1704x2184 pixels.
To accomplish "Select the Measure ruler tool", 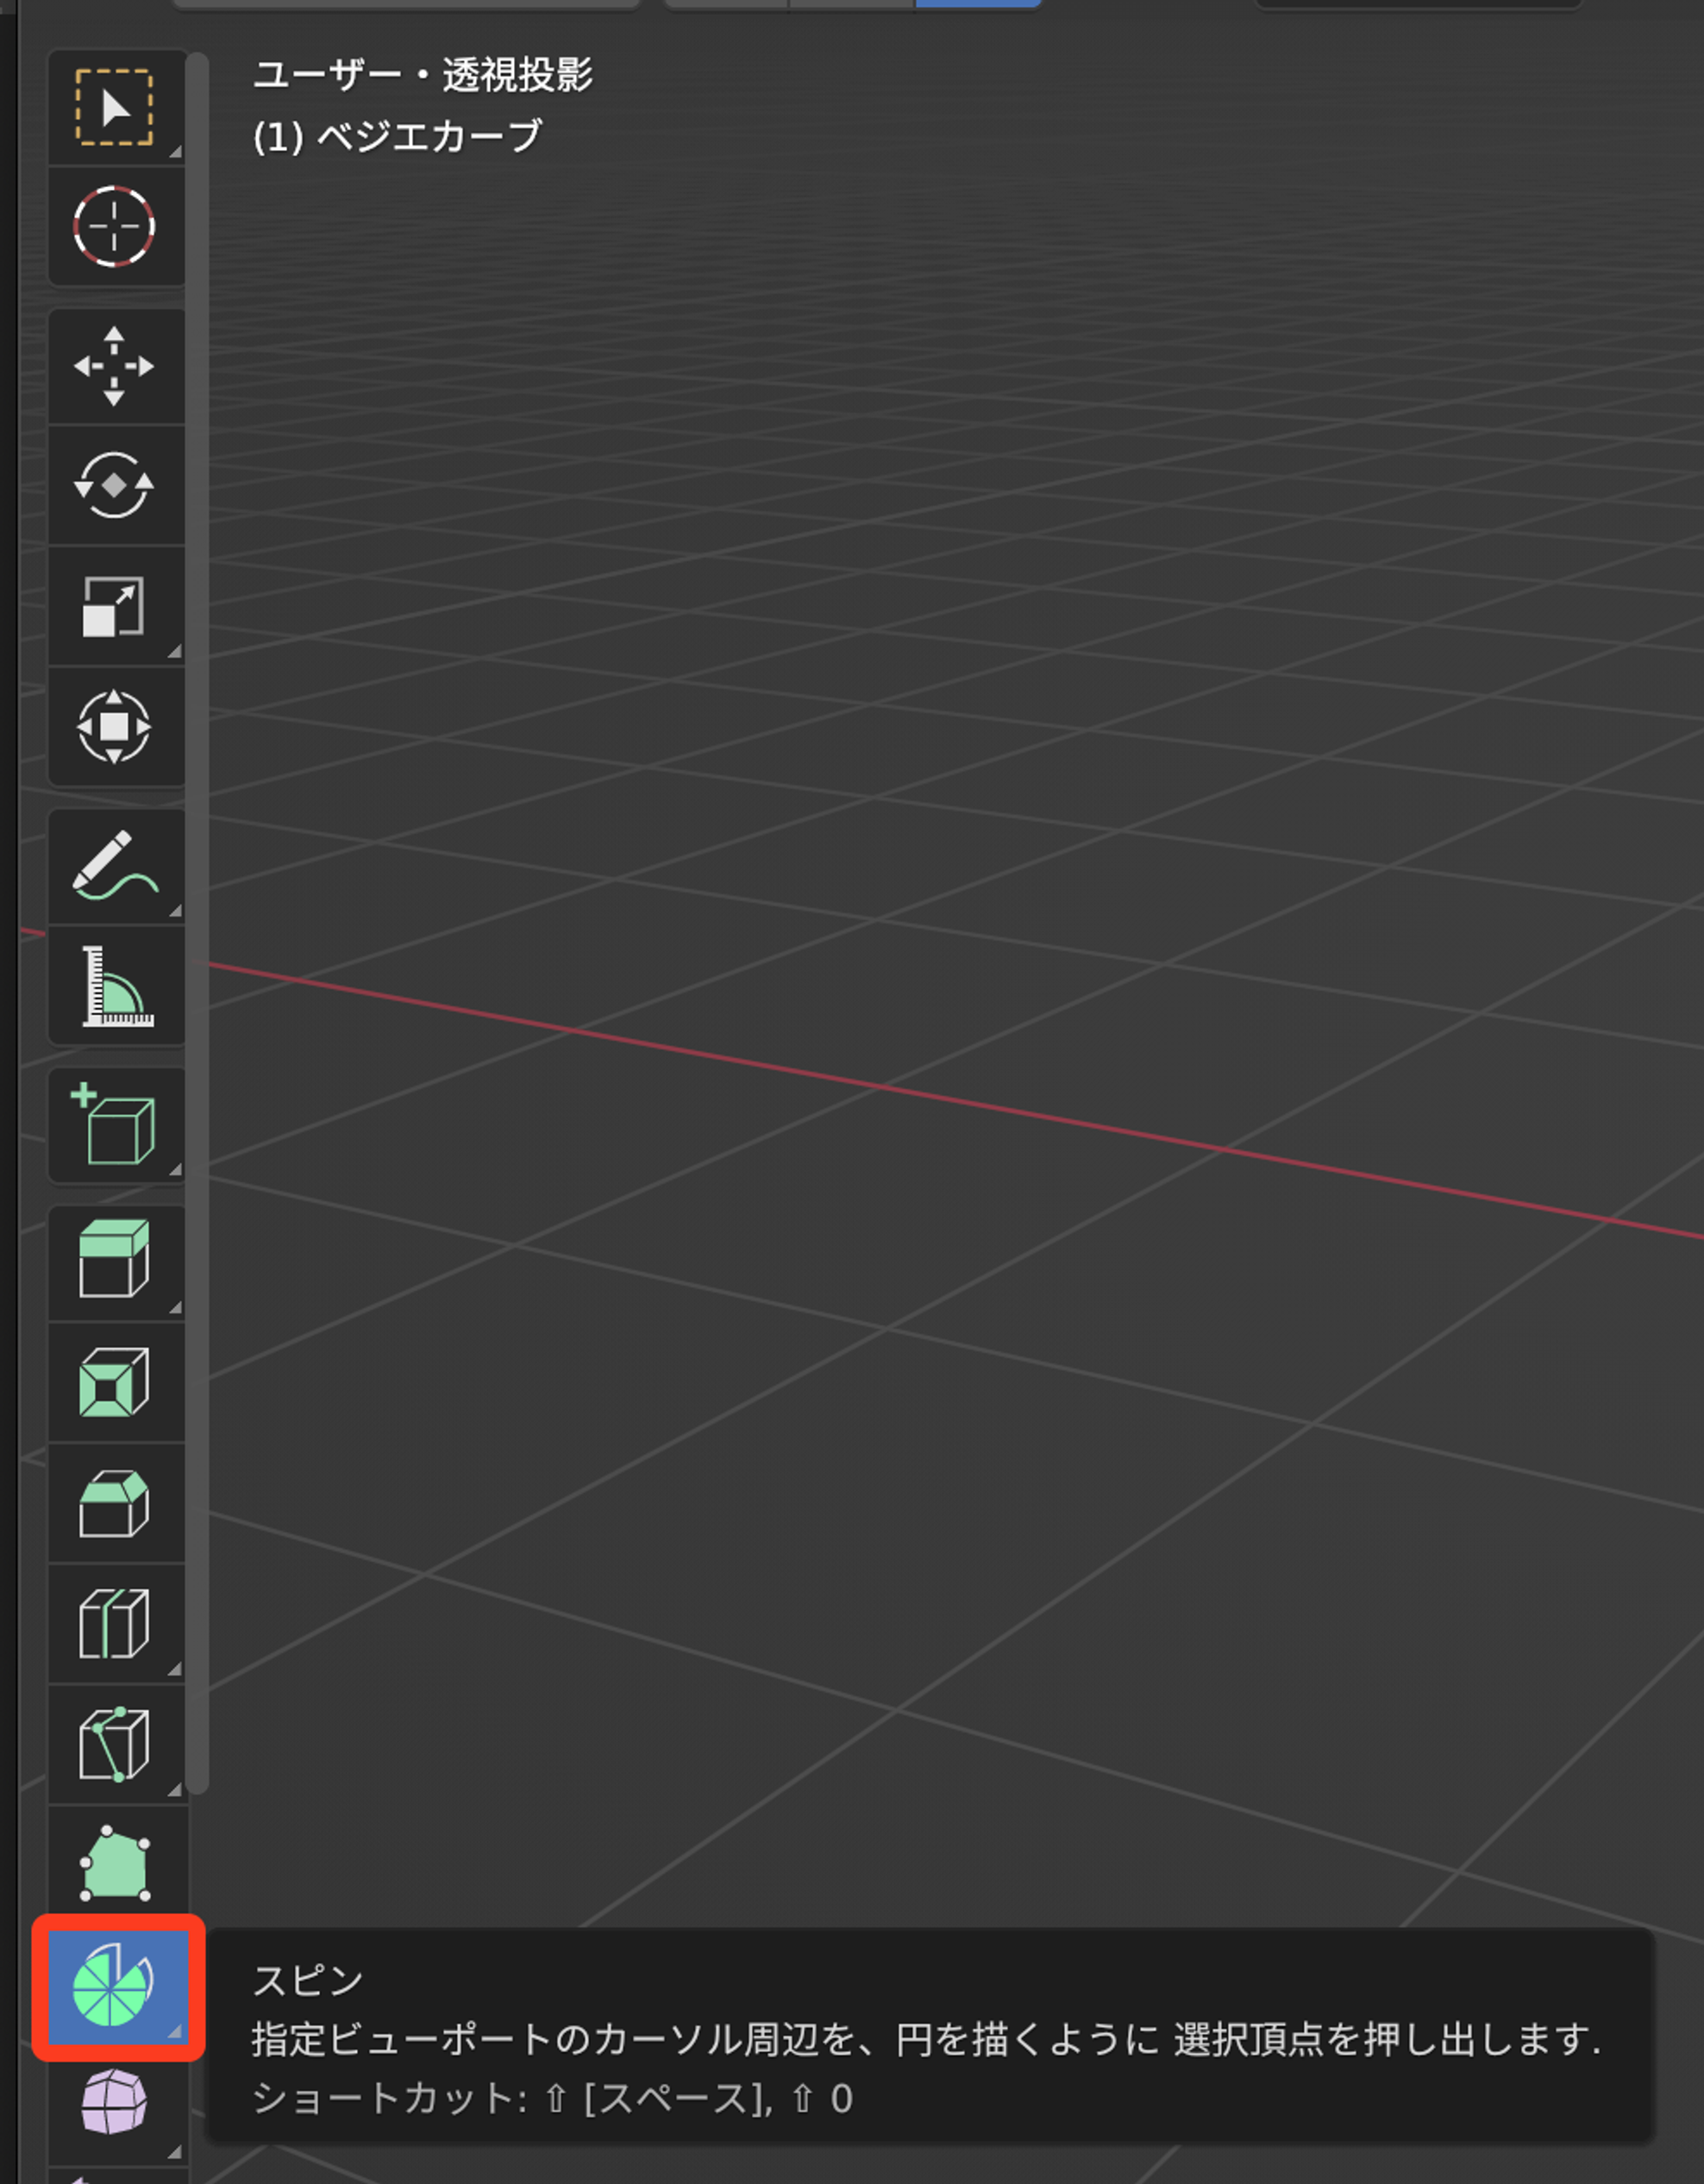I will [x=116, y=986].
